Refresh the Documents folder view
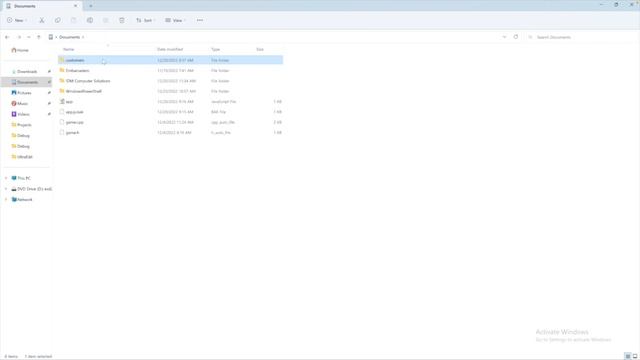This screenshot has height=360, width=640. pyautogui.click(x=516, y=37)
